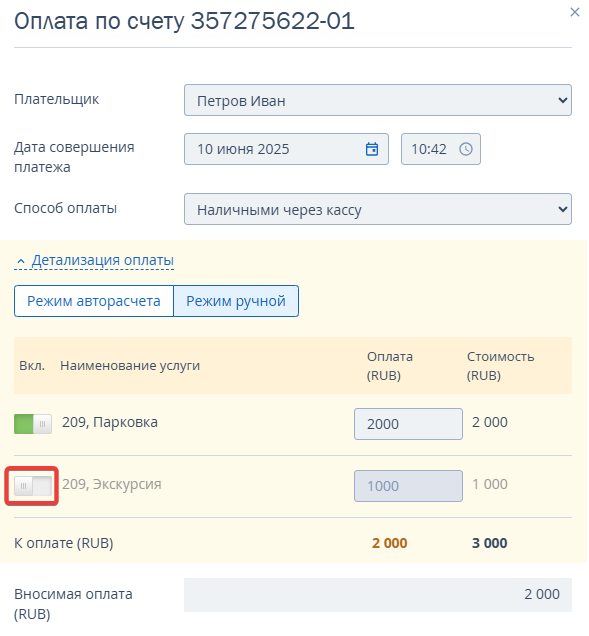
Task: Click the Вносимая оплата field showing 2 000
Action: click(378, 595)
